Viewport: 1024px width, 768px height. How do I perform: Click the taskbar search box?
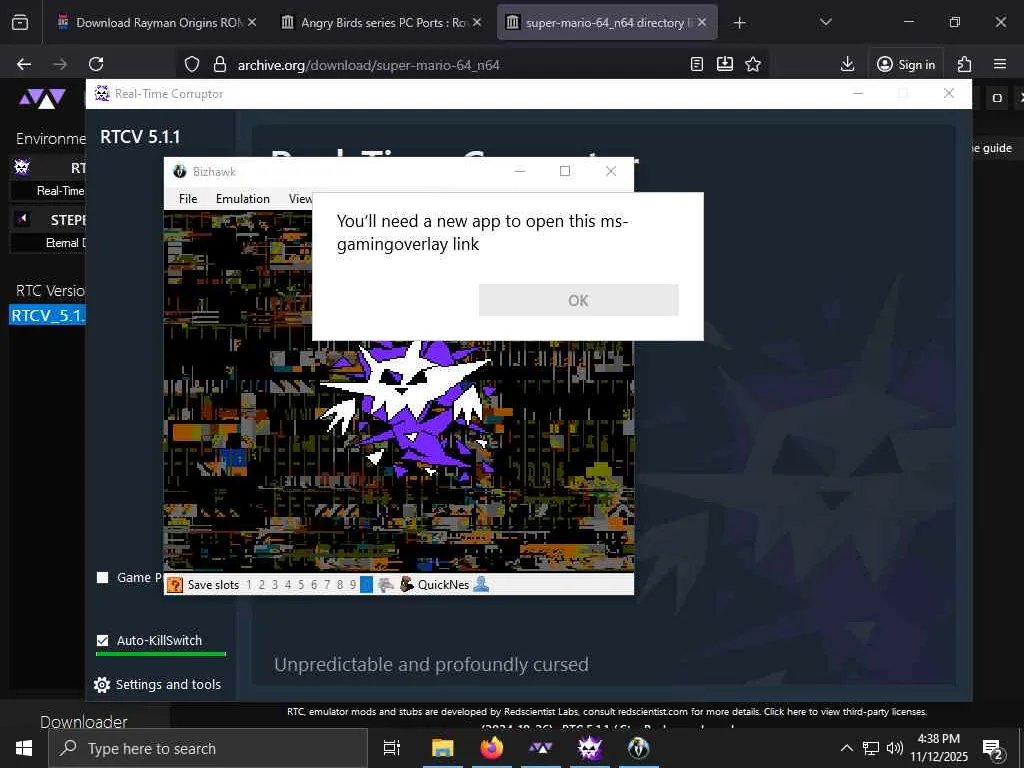pyautogui.click(x=208, y=748)
